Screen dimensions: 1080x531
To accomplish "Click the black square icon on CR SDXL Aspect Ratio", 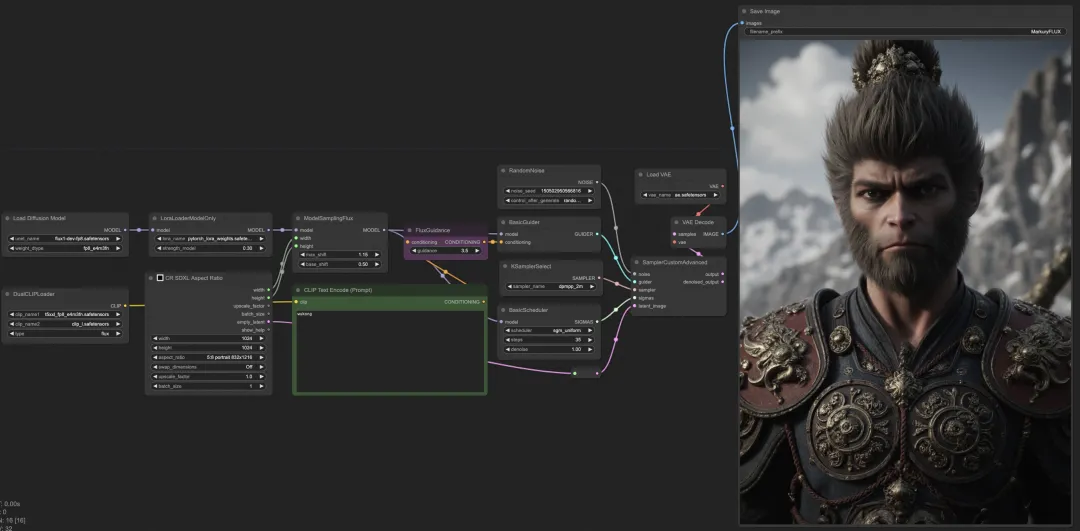I will tap(160, 278).
